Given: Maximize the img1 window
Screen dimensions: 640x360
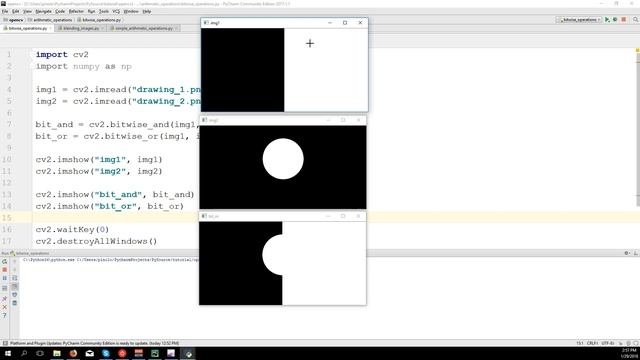Looking at the screenshot, I should click(345, 23).
